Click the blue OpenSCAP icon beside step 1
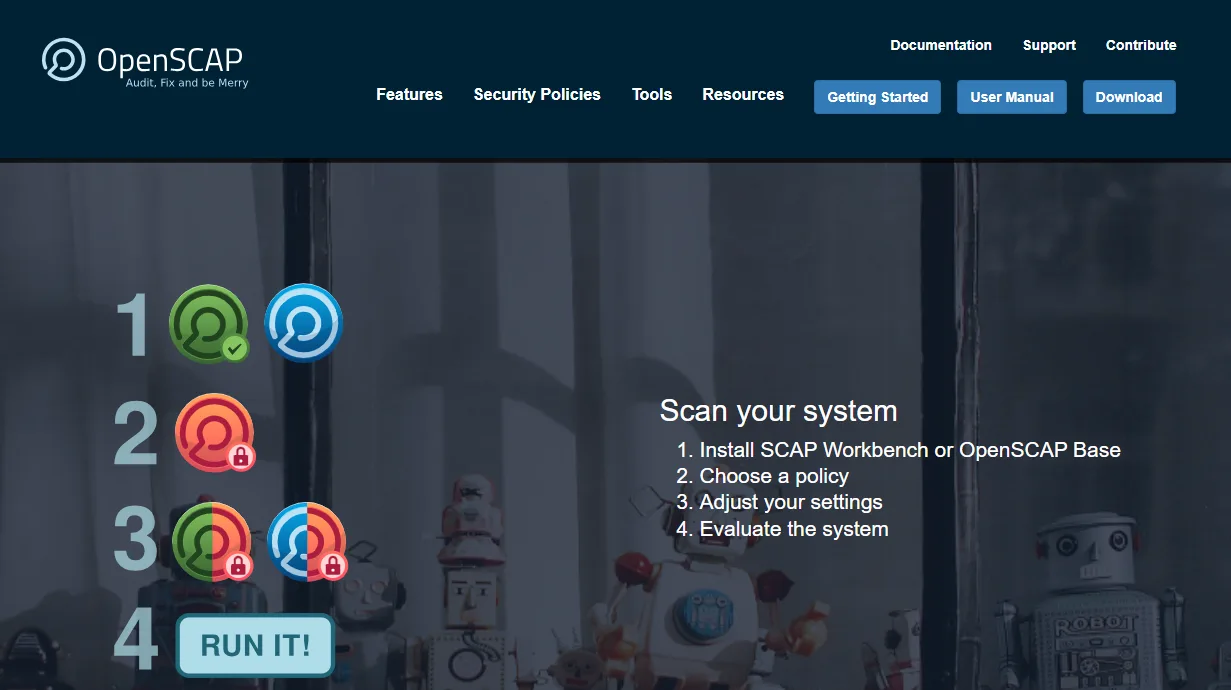The image size is (1231, 690). 303,323
